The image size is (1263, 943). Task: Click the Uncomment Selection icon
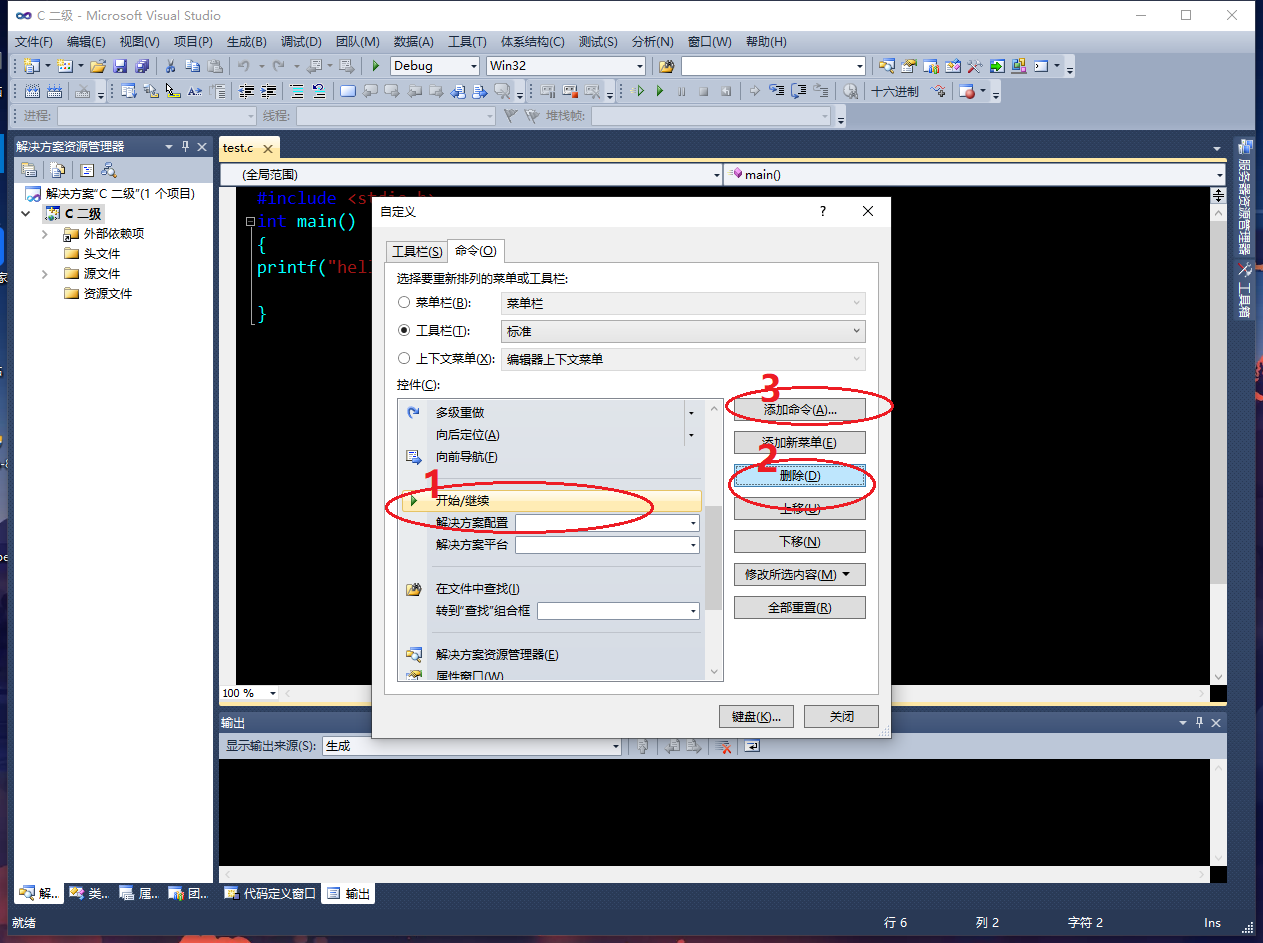(319, 91)
